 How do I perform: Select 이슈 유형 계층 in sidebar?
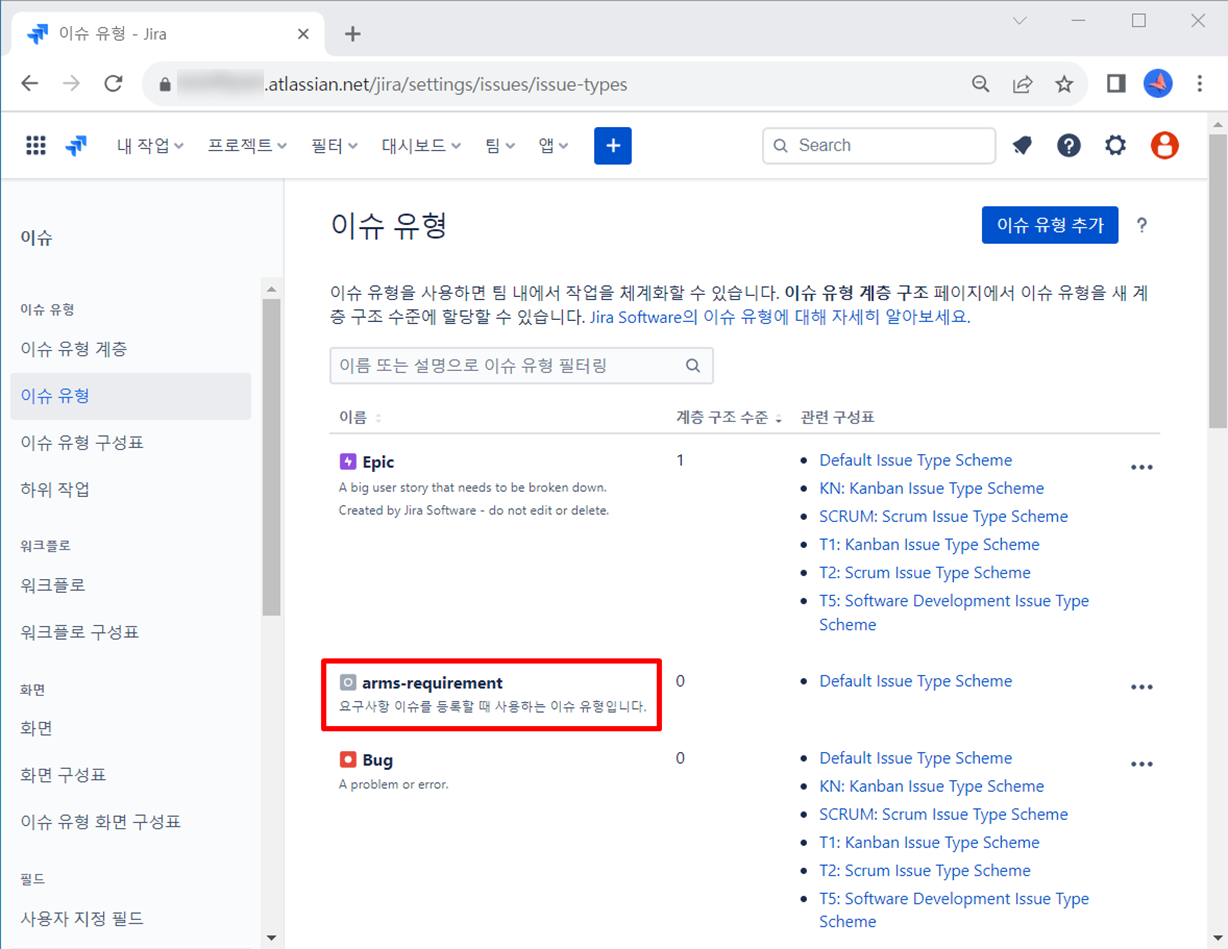pyautogui.click(x=74, y=349)
